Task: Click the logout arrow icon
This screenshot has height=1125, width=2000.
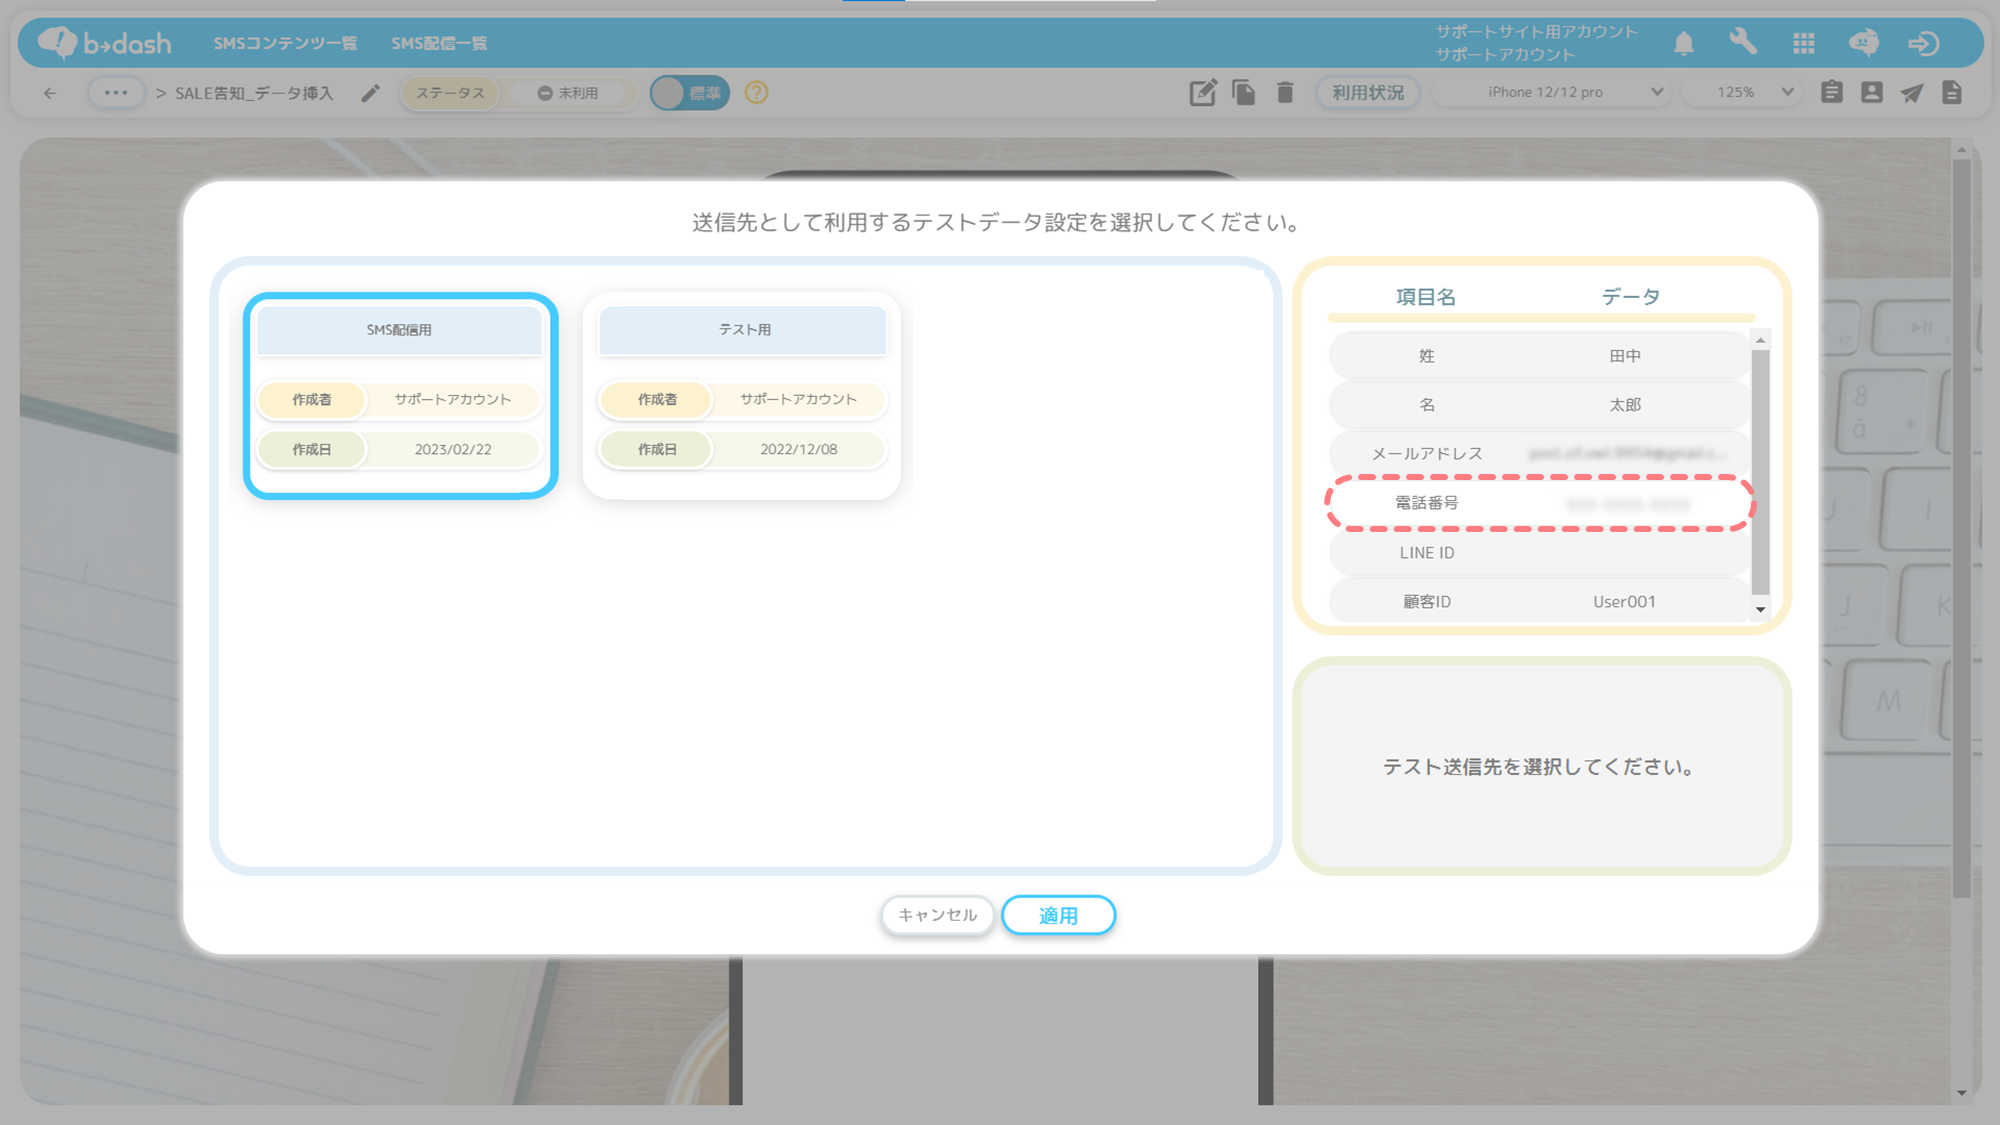Action: [x=1923, y=43]
